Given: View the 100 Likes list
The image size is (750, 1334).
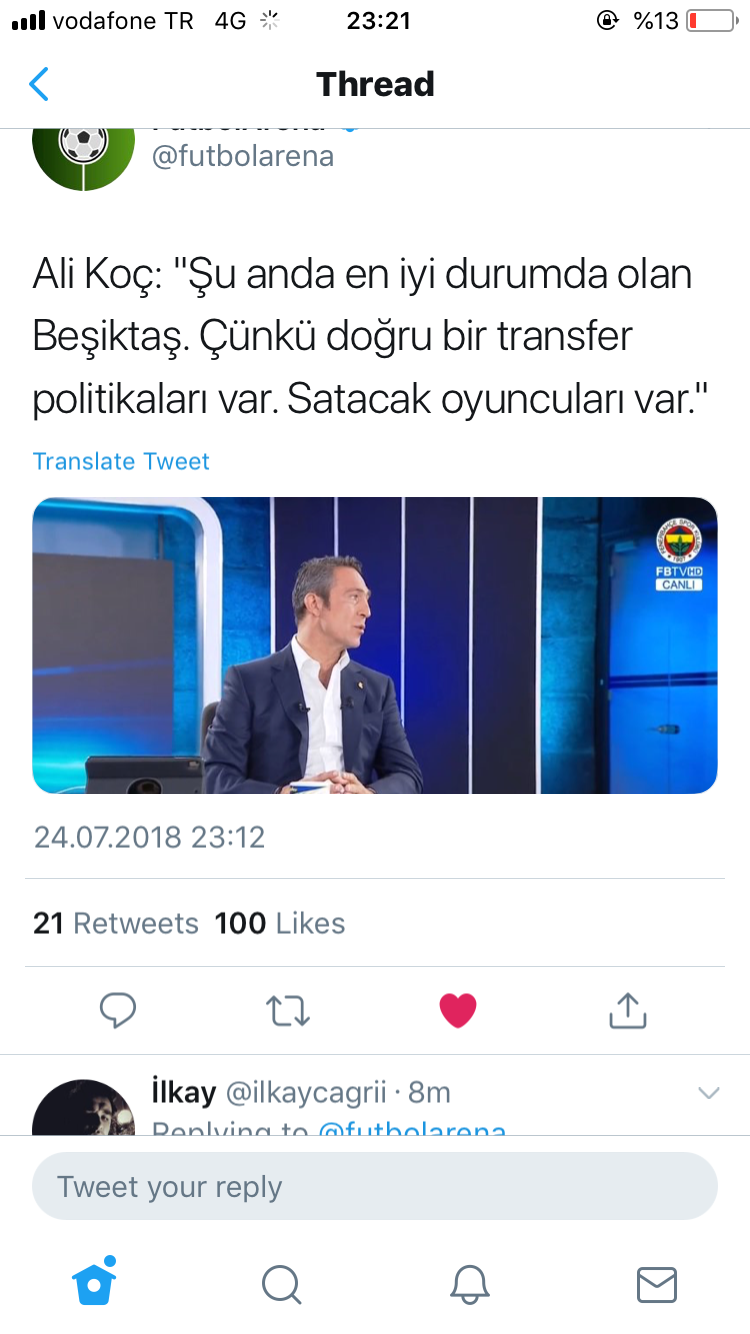Looking at the screenshot, I should pyautogui.click(x=280, y=923).
